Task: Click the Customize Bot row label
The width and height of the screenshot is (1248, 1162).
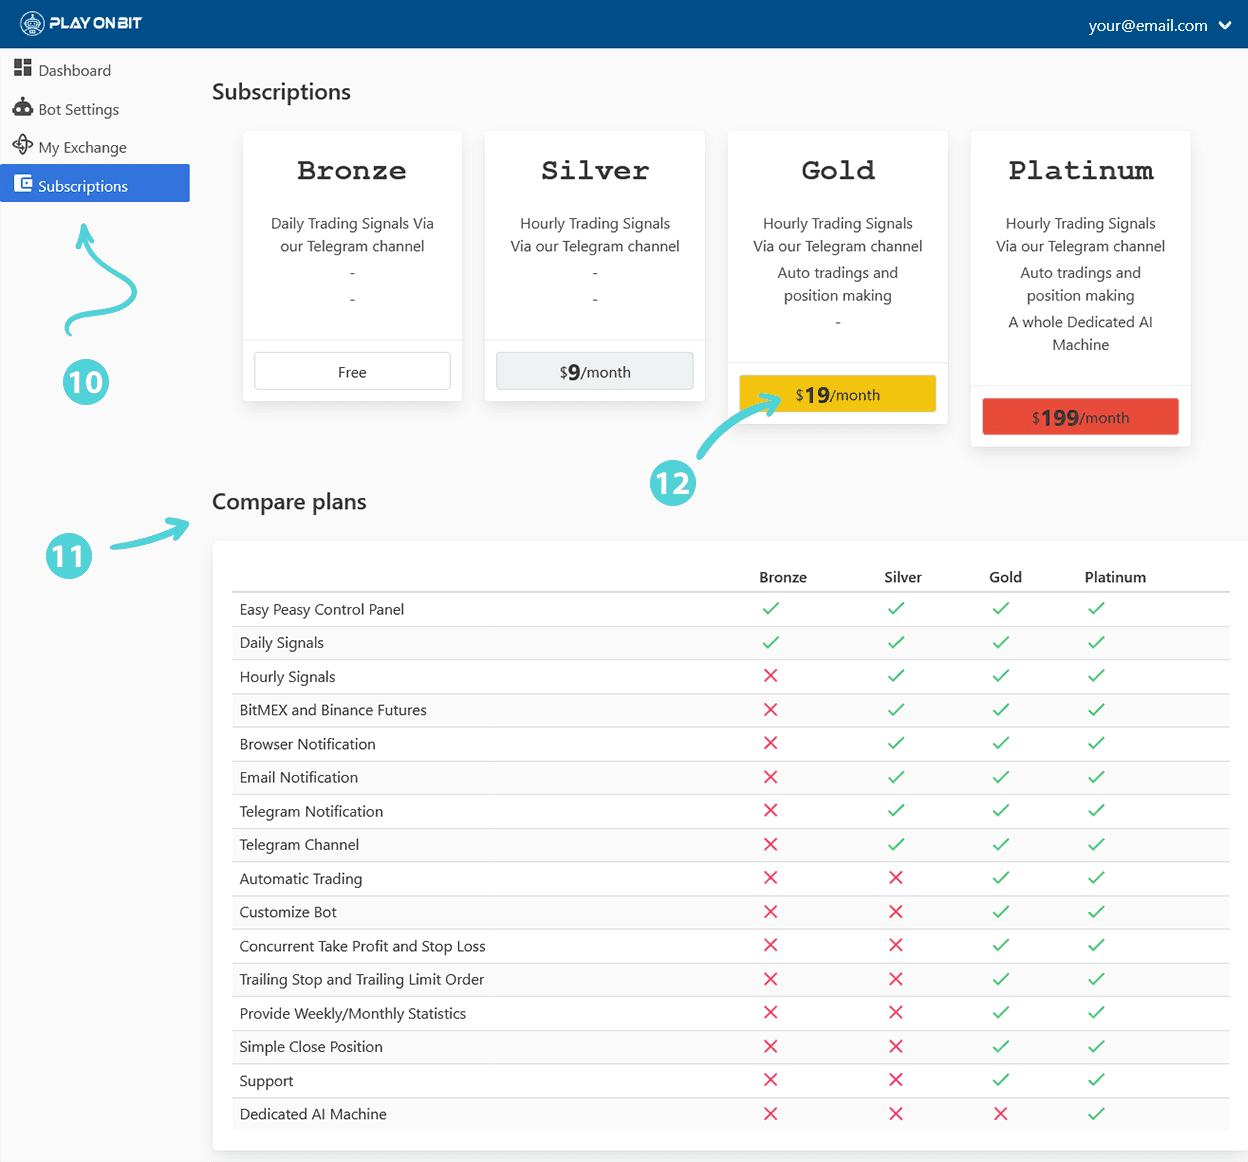Action: (x=288, y=912)
